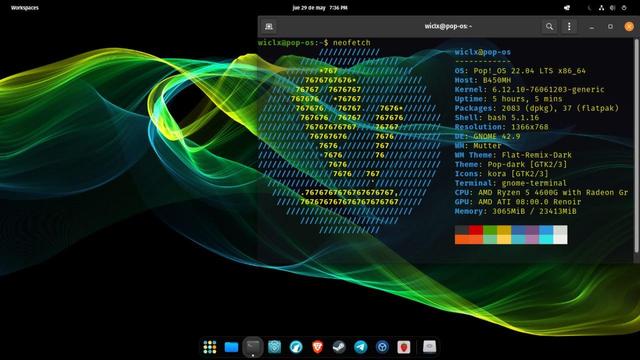Click the red swatch in the neofetch palette
Image resolution: width=640 pixels, height=360 pixels.
476,230
